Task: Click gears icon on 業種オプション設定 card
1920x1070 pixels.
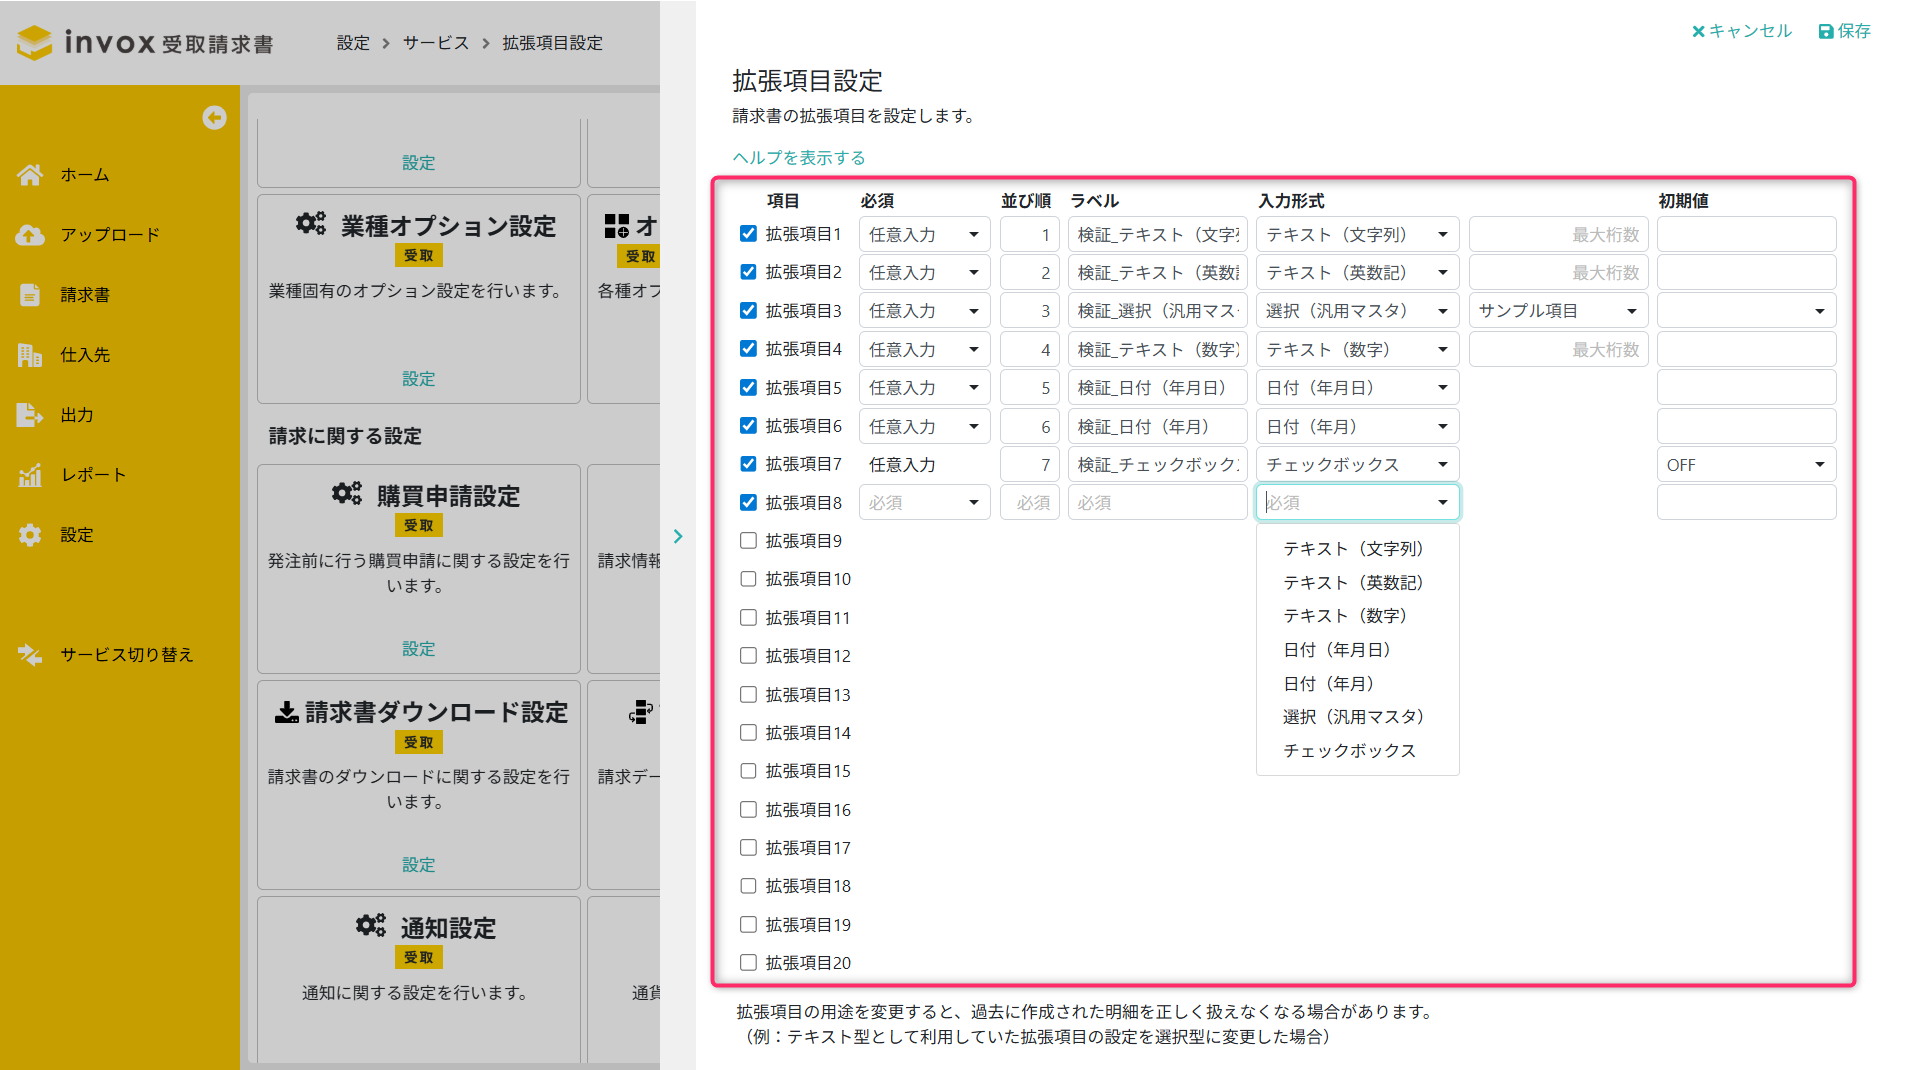Action: (x=311, y=224)
